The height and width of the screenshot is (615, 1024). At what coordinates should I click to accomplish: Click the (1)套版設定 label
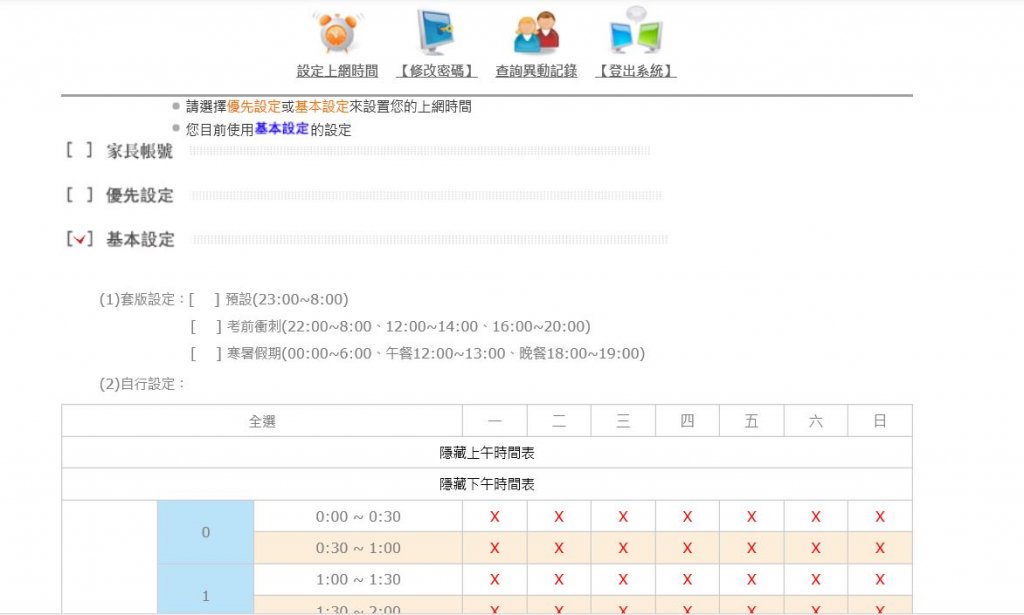[142, 300]
